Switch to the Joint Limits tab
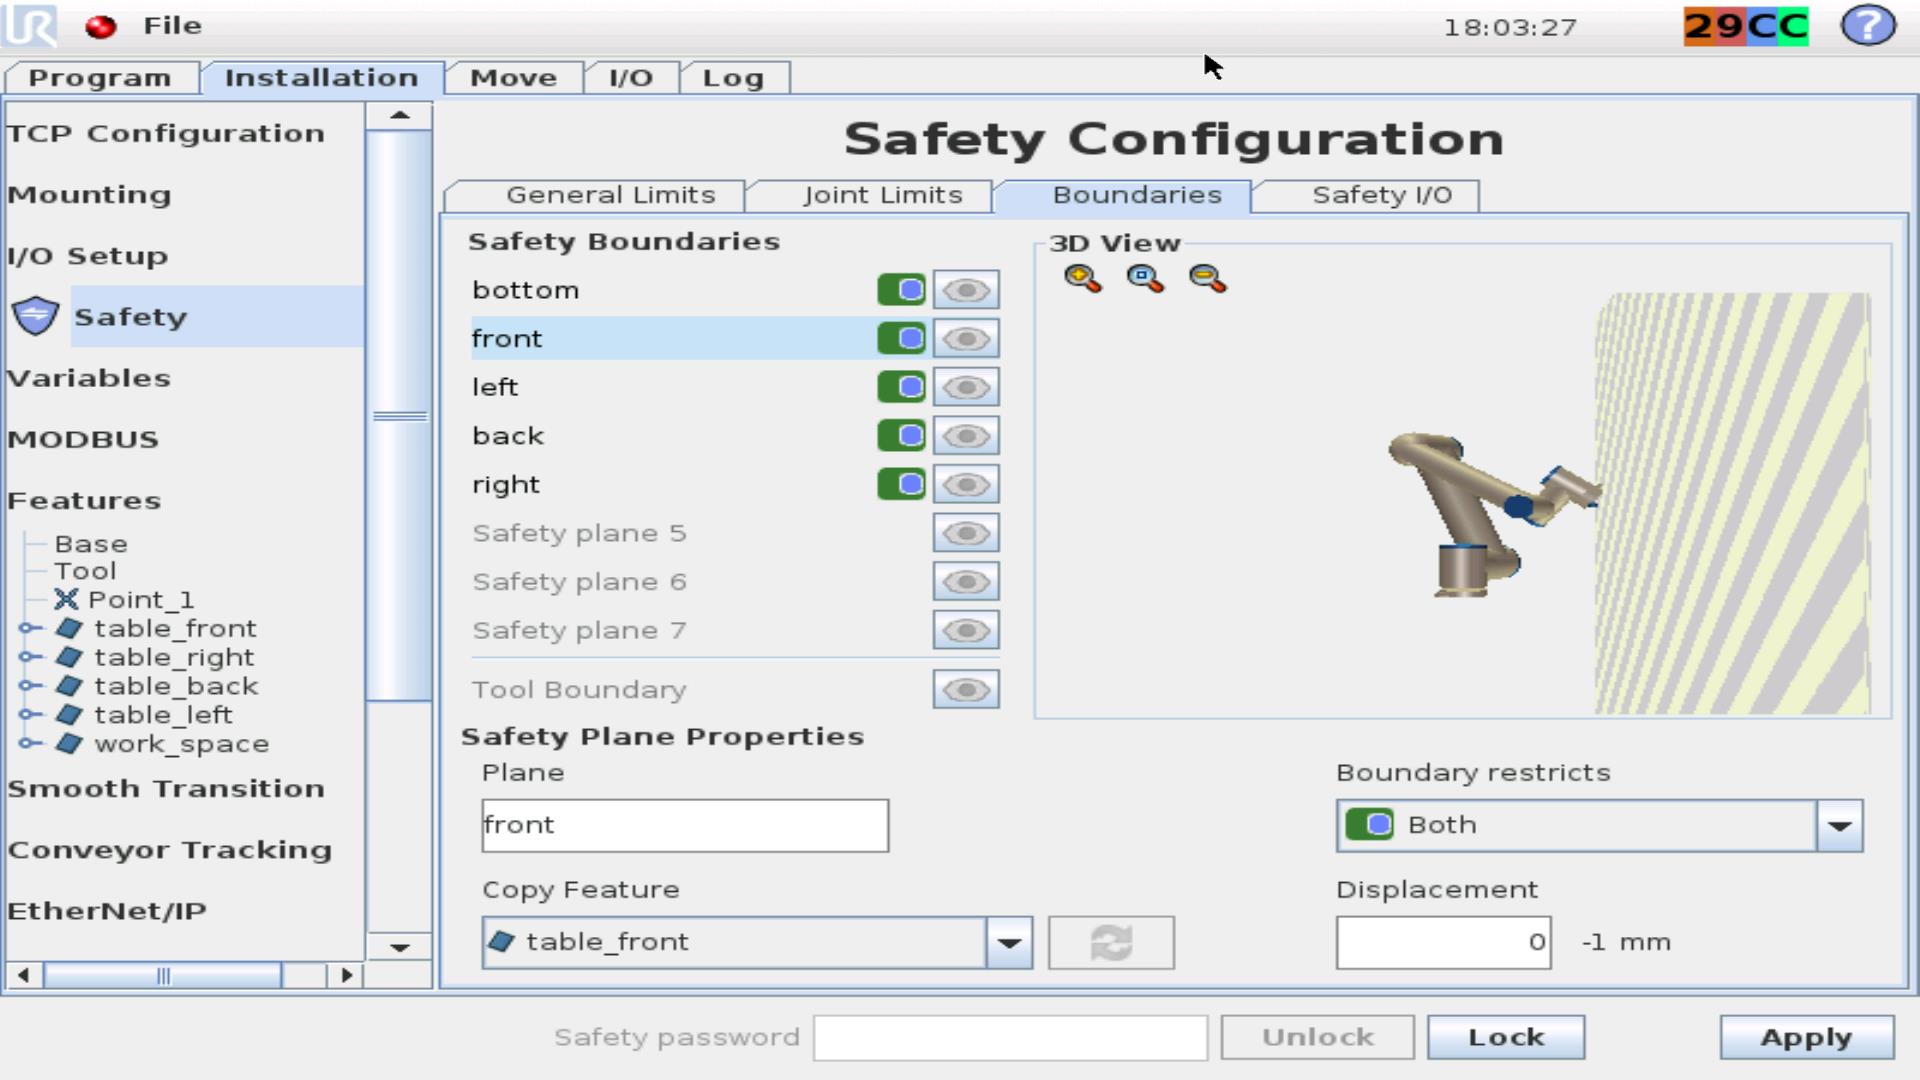Viewport: 1920px width, 1080px height. point(882,195)
